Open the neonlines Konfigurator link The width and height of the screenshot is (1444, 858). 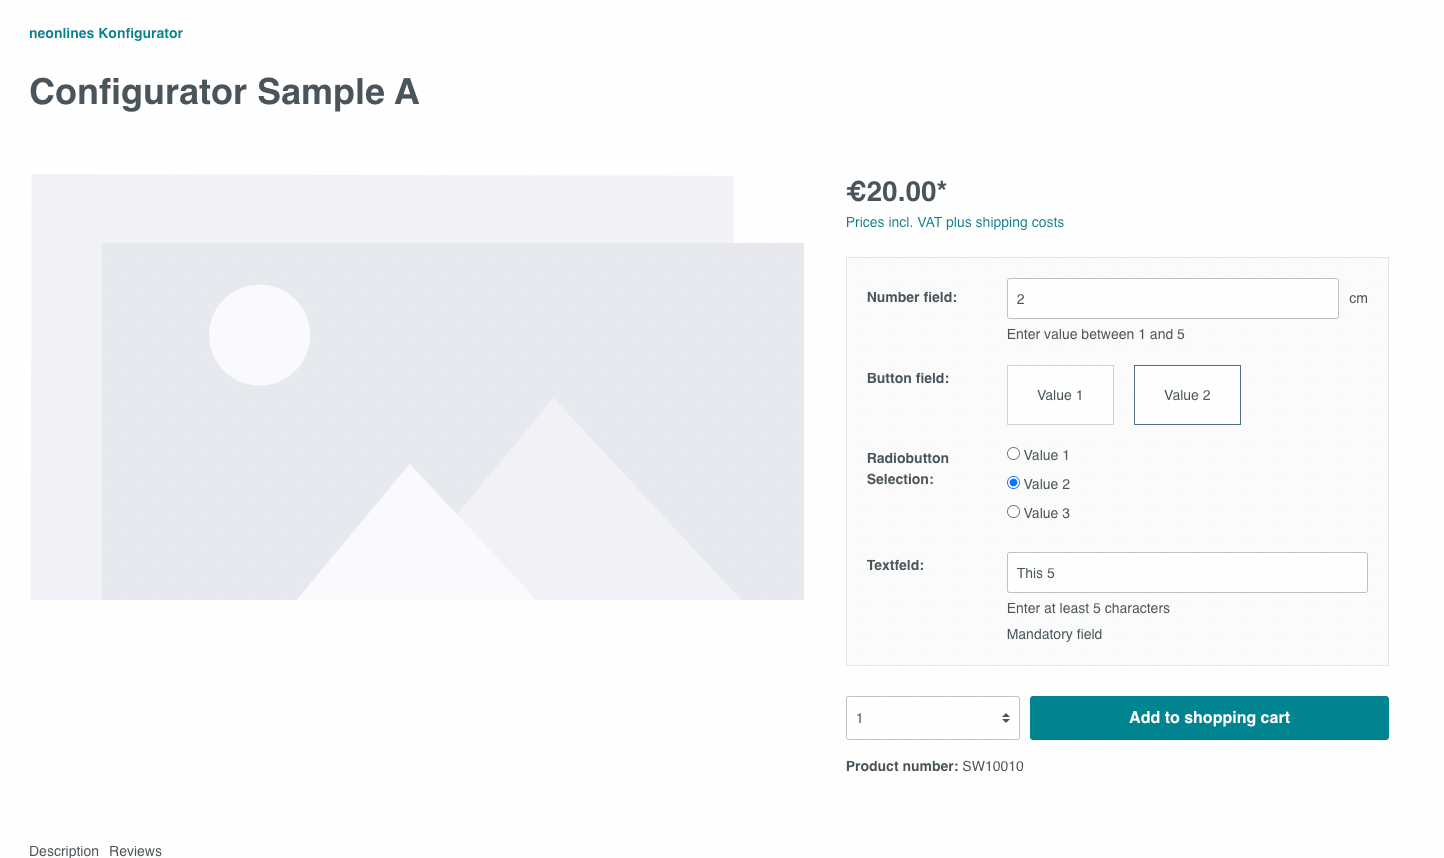tap(106, 33)
